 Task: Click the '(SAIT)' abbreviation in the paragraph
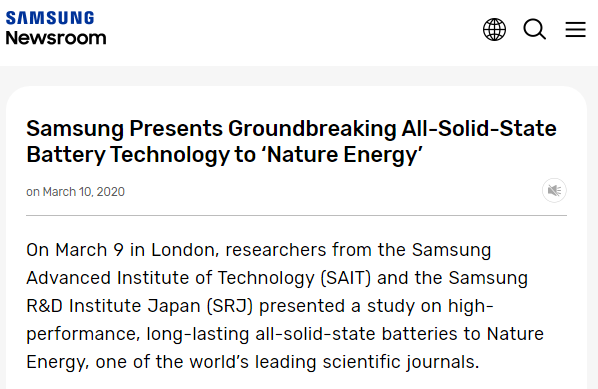click(x=346, y=278)
